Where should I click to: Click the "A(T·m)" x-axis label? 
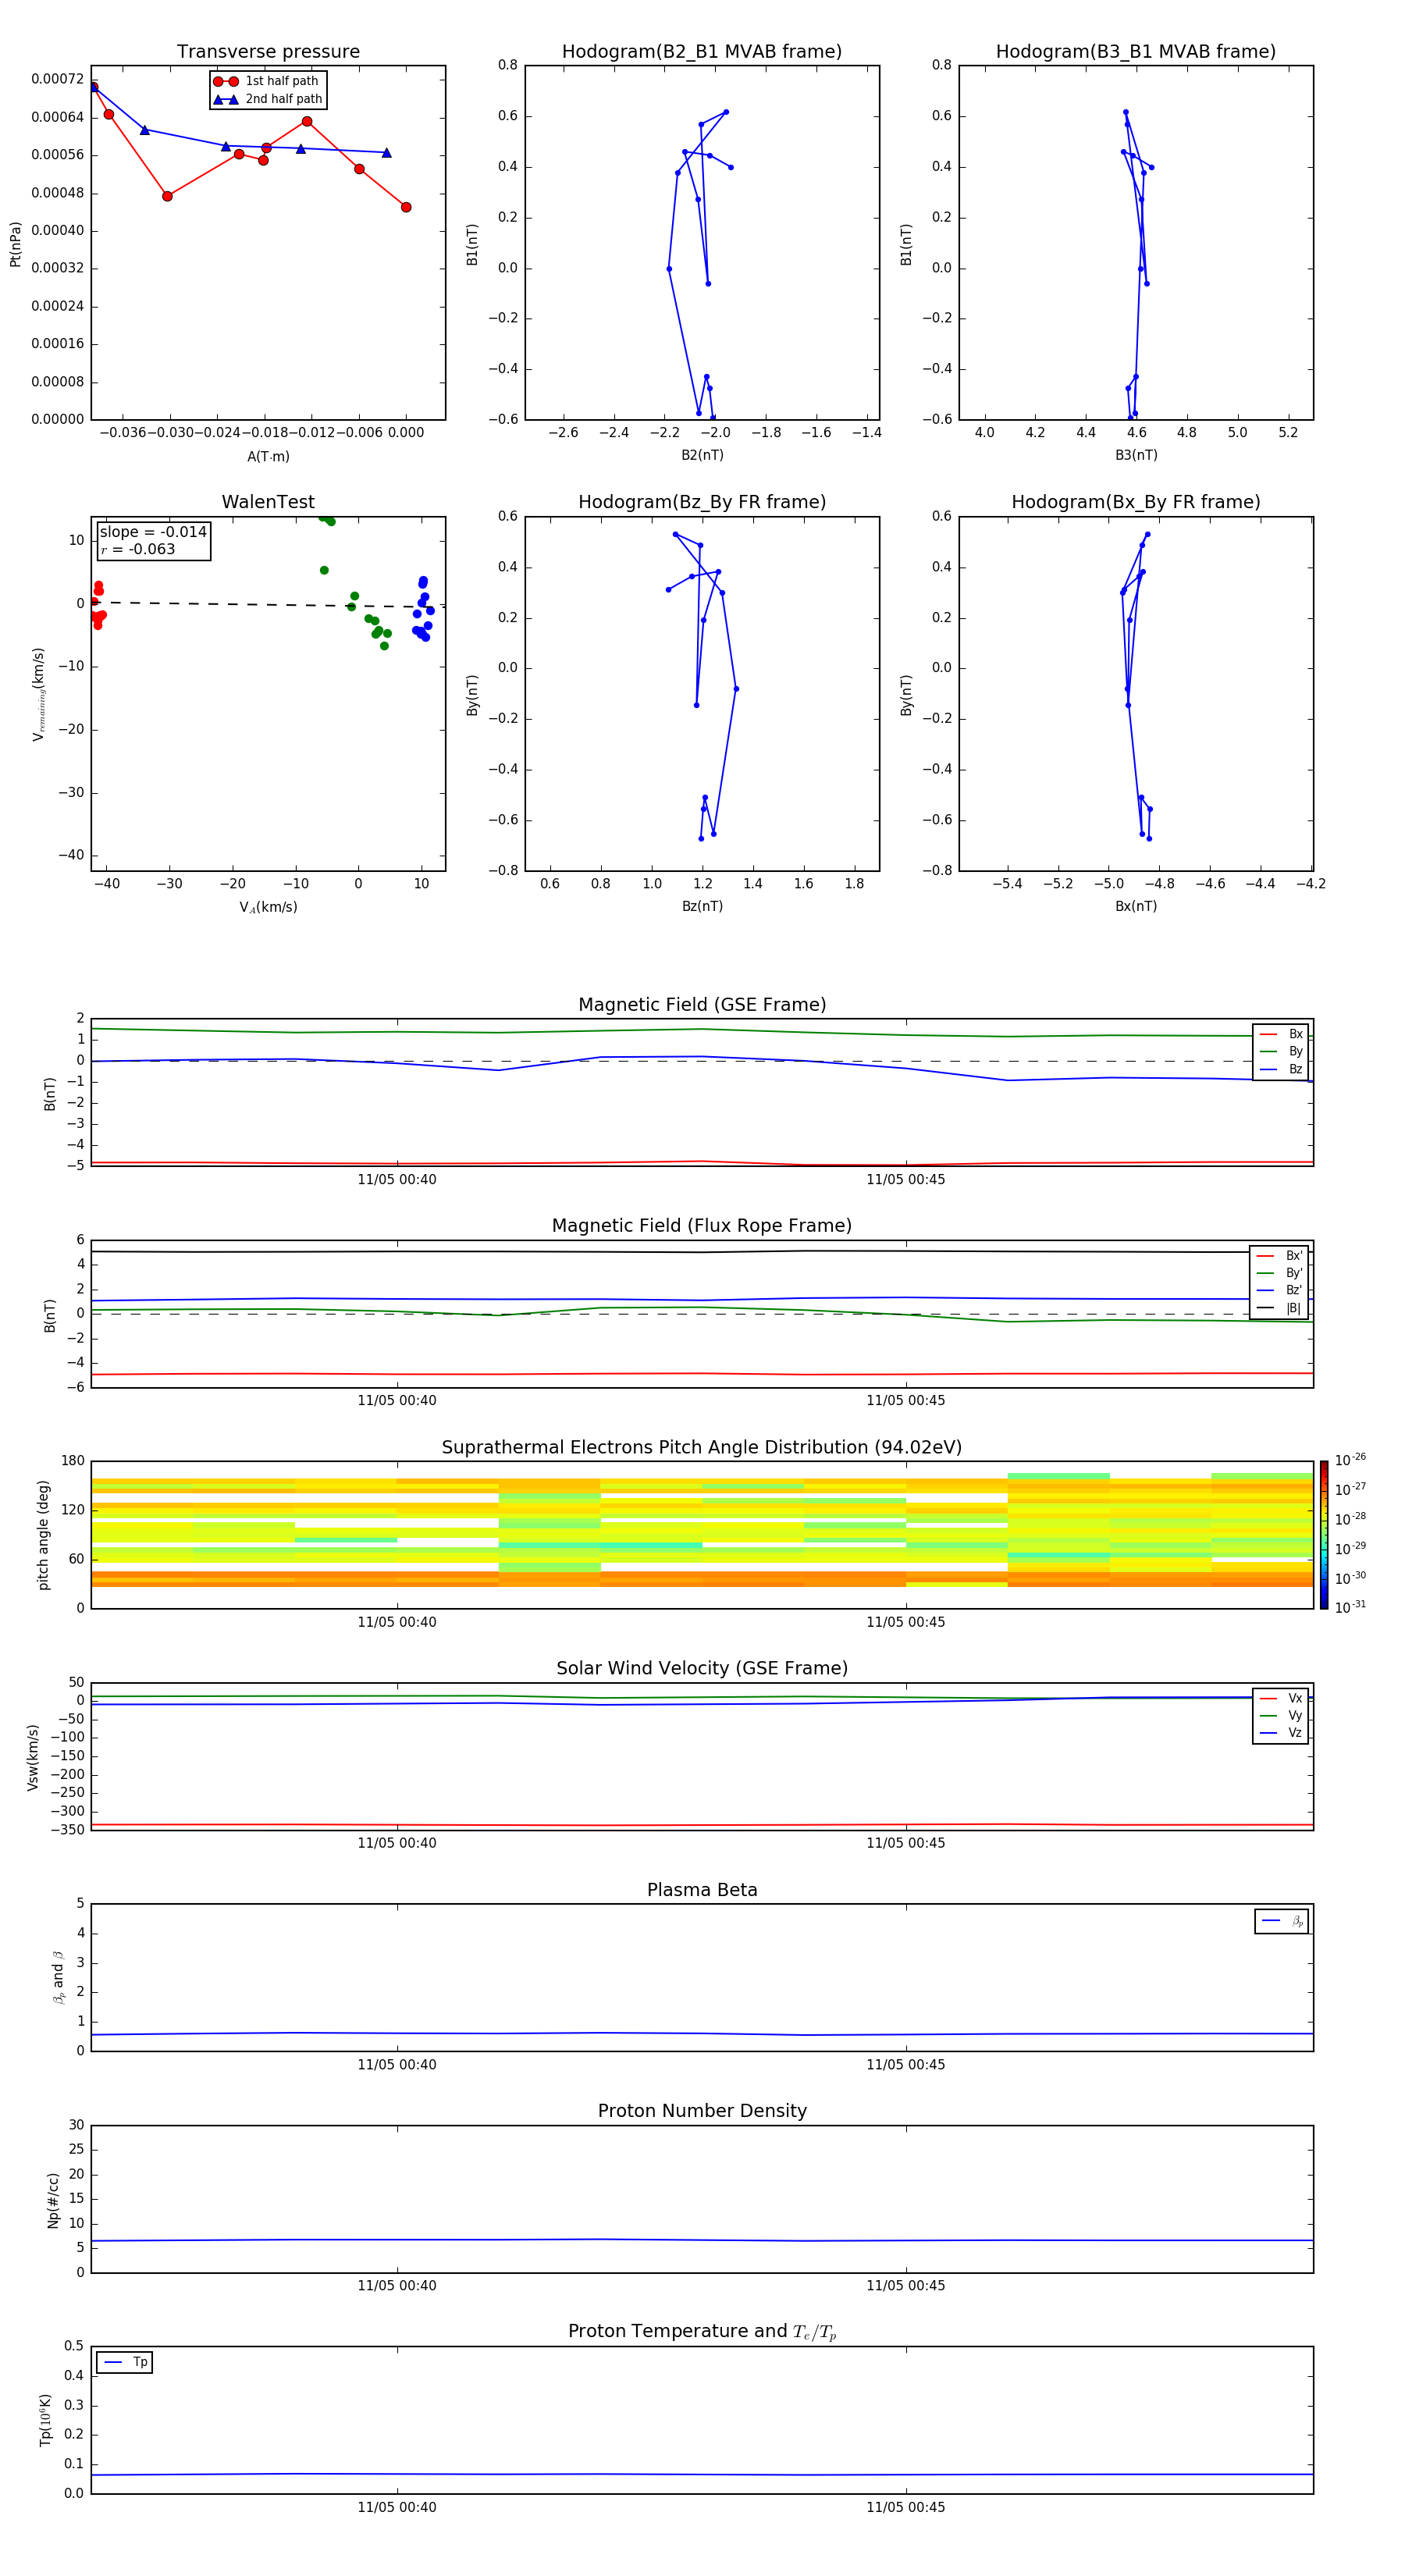point(268,457)
